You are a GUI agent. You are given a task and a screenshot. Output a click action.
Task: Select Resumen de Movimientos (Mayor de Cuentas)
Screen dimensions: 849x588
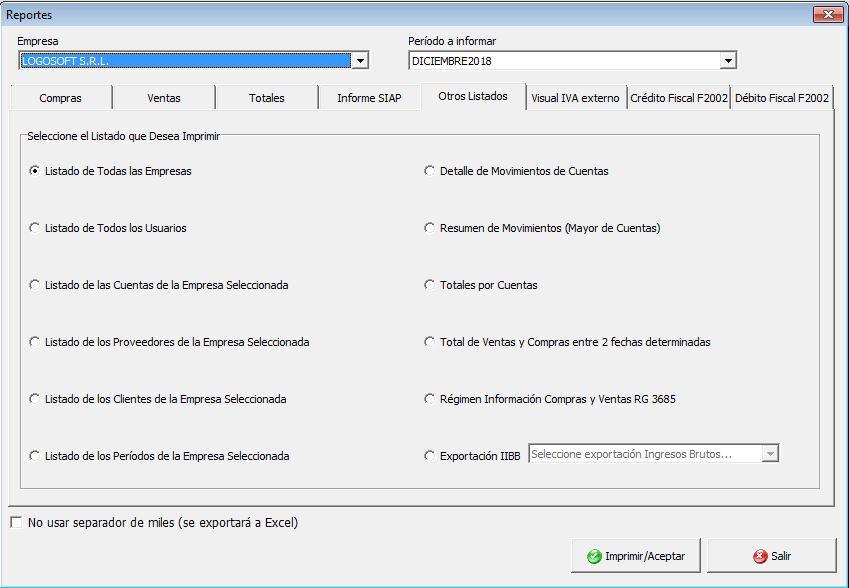(430, 228)
